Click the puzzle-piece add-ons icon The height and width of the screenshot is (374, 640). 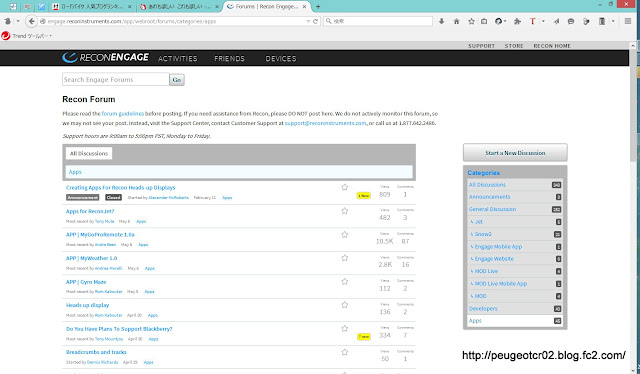click(x=518, y=21)
